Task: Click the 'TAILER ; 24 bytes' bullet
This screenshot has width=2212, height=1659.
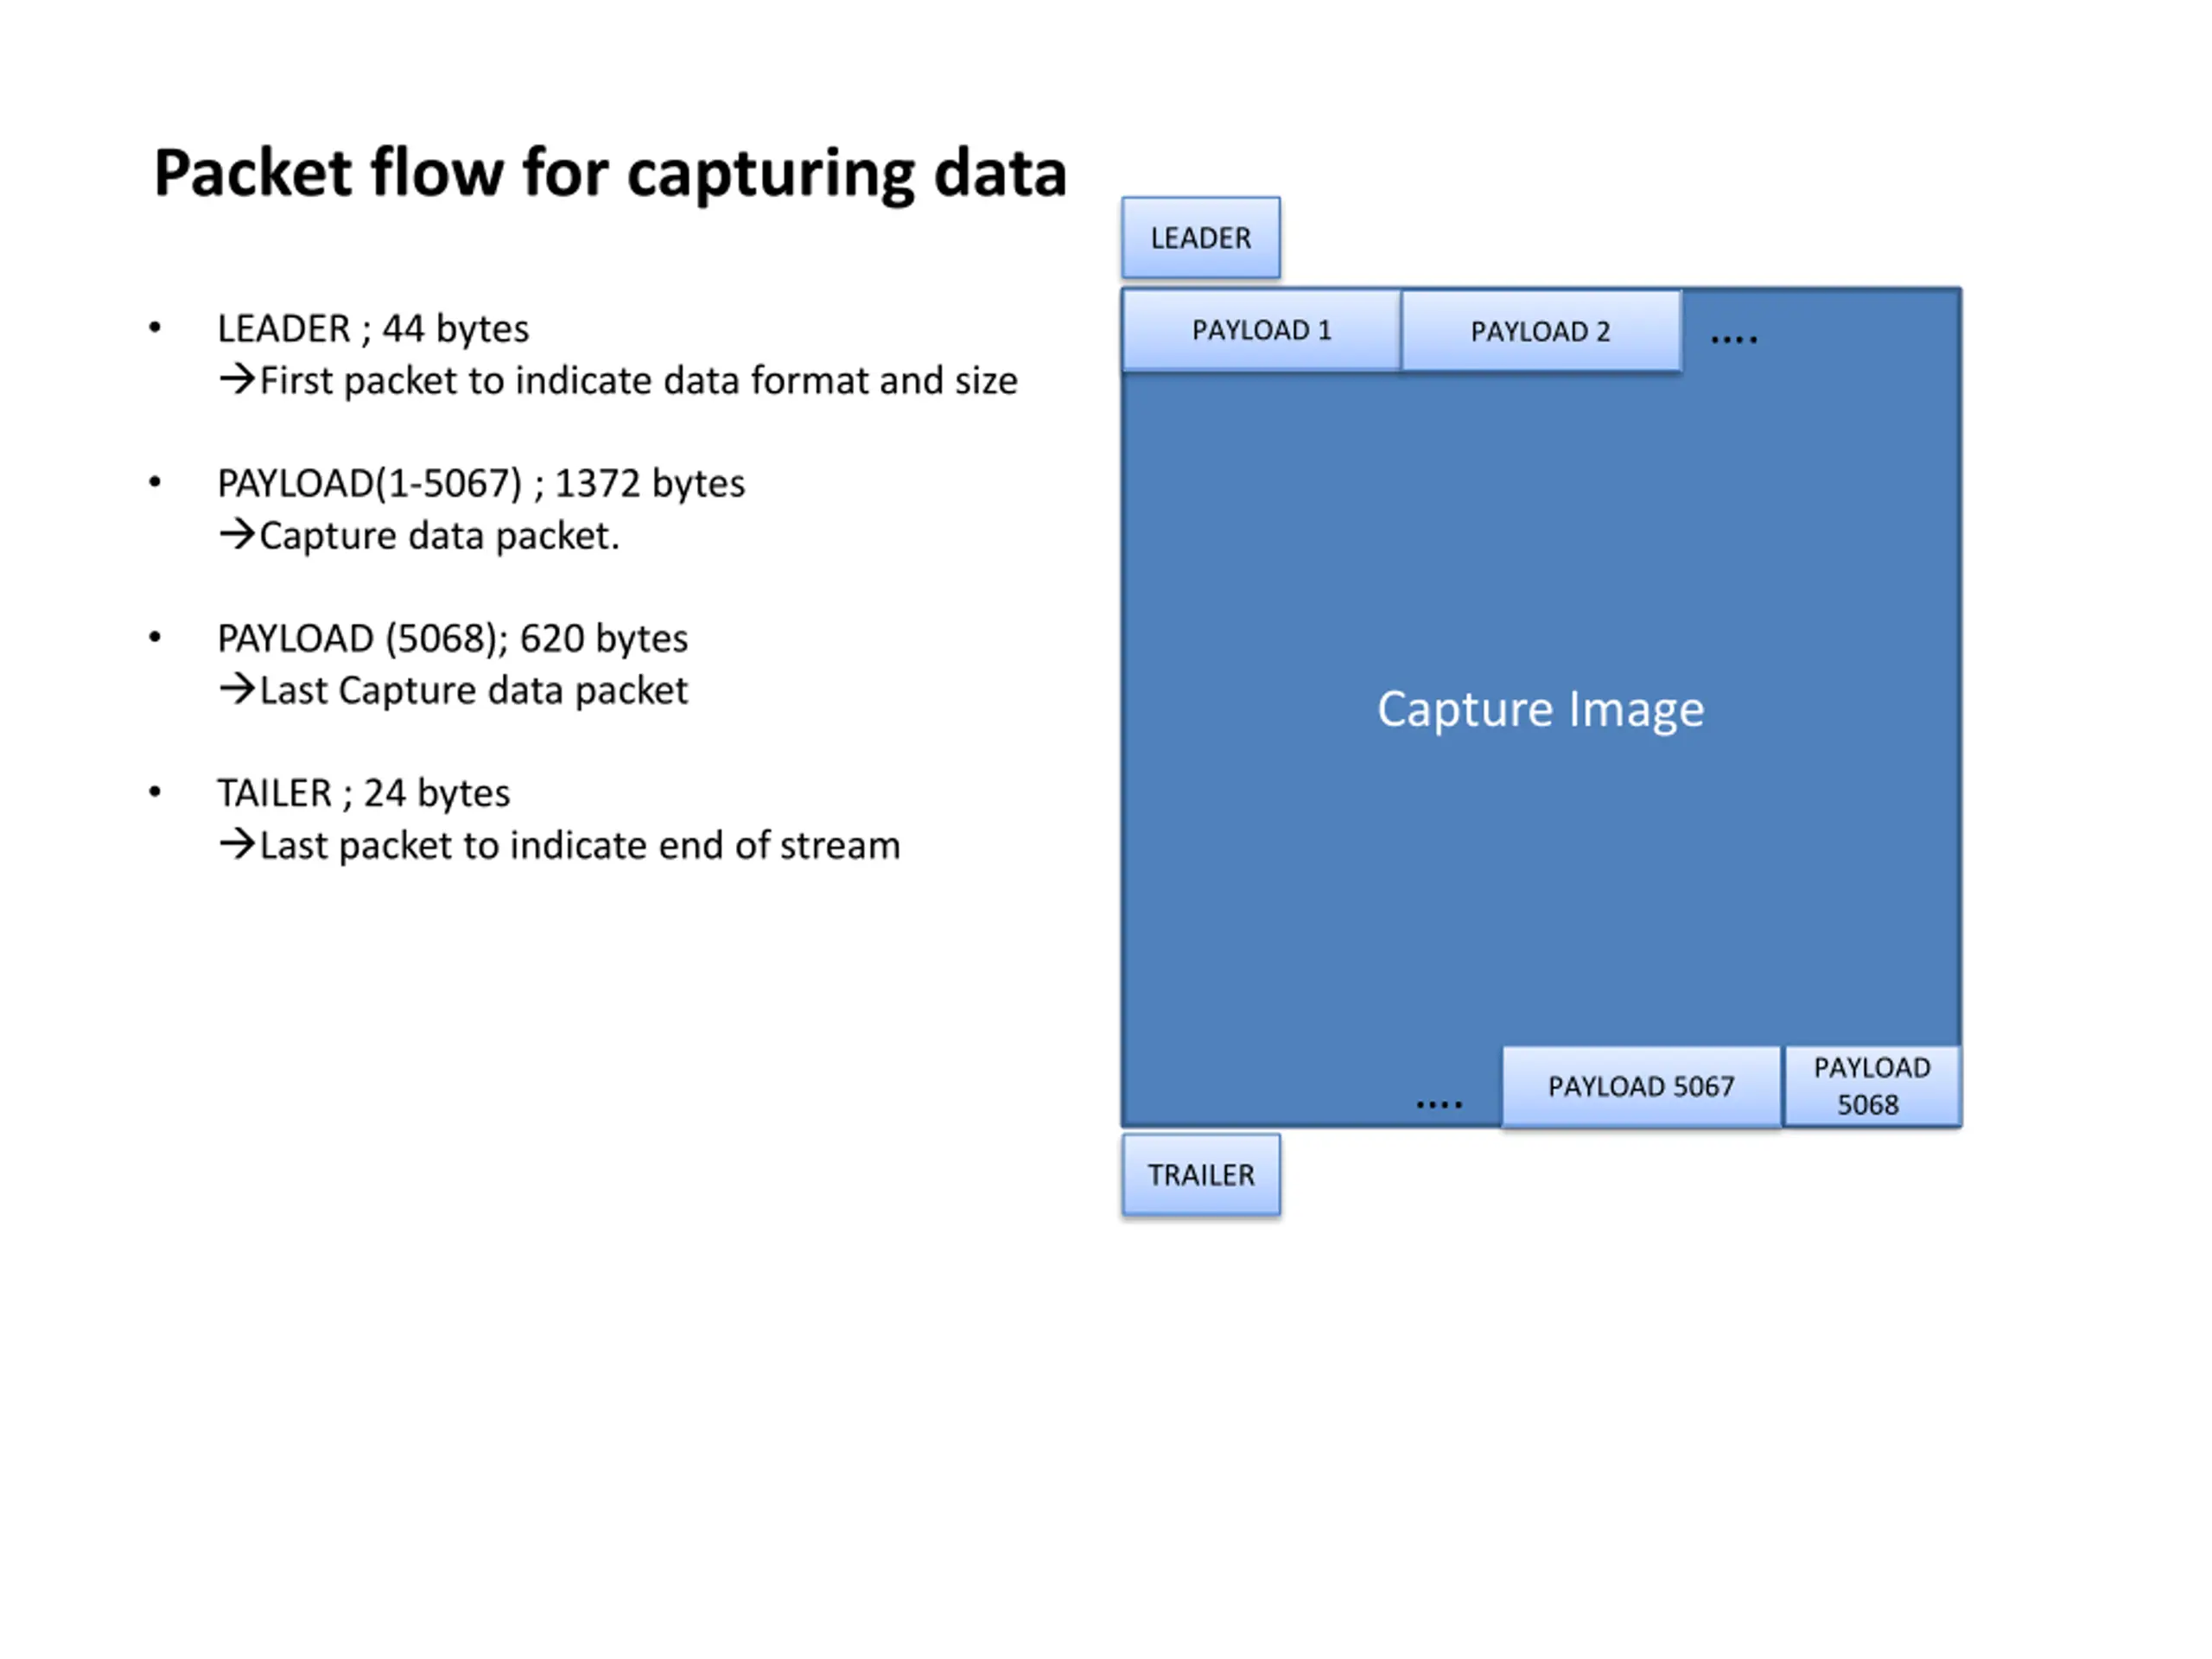Action: point(363,793)
